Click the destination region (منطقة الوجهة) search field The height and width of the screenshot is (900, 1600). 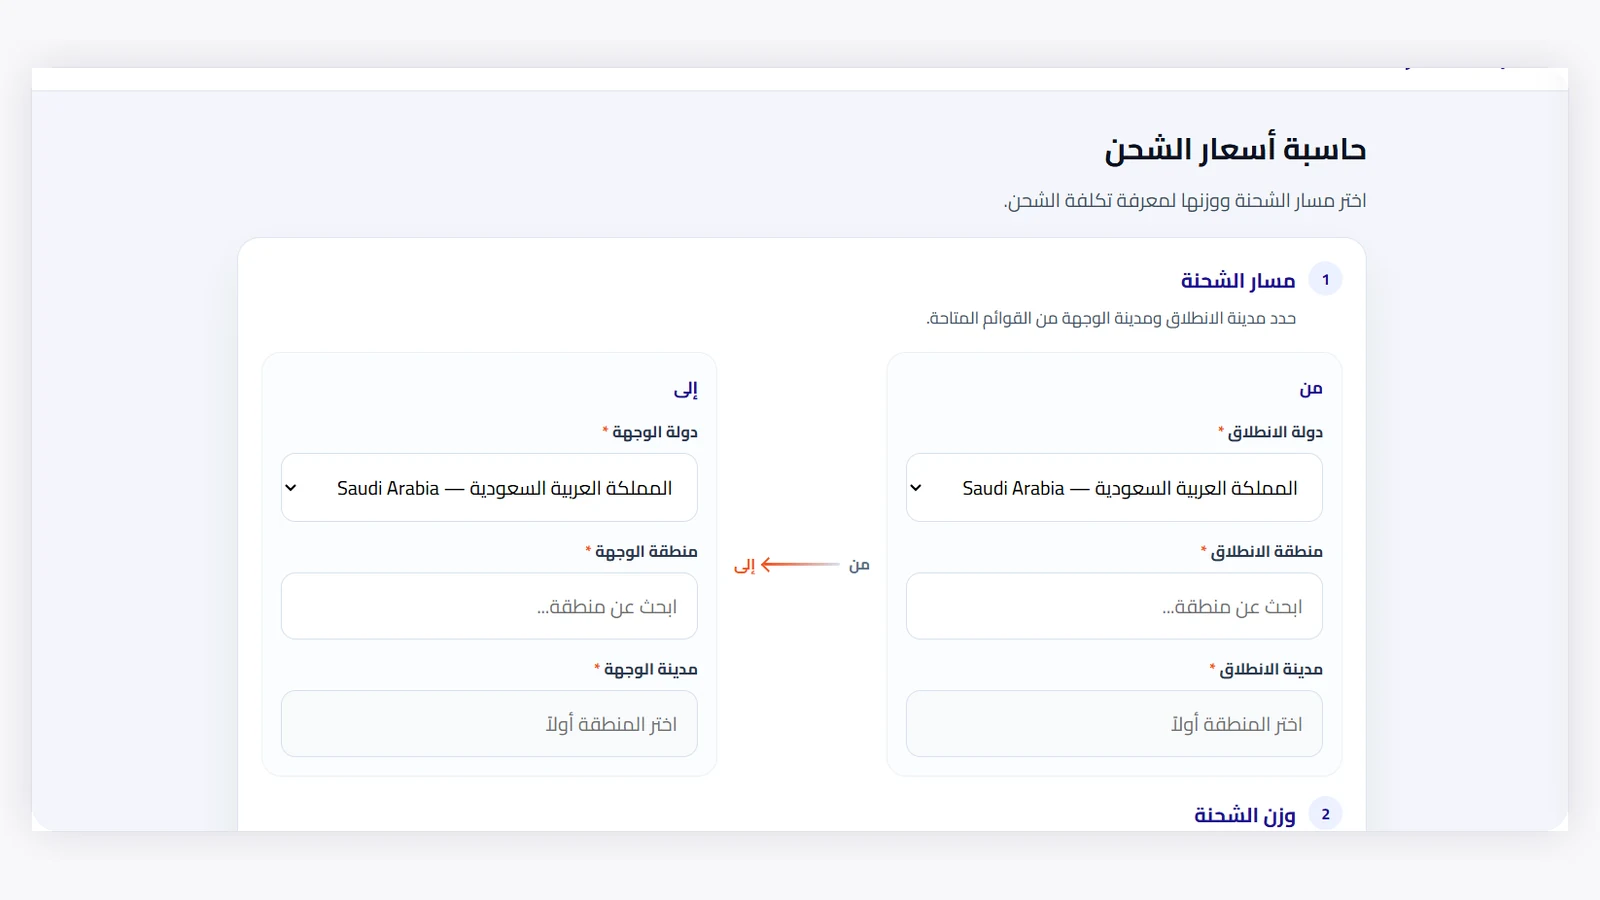(x=489, y=606)
